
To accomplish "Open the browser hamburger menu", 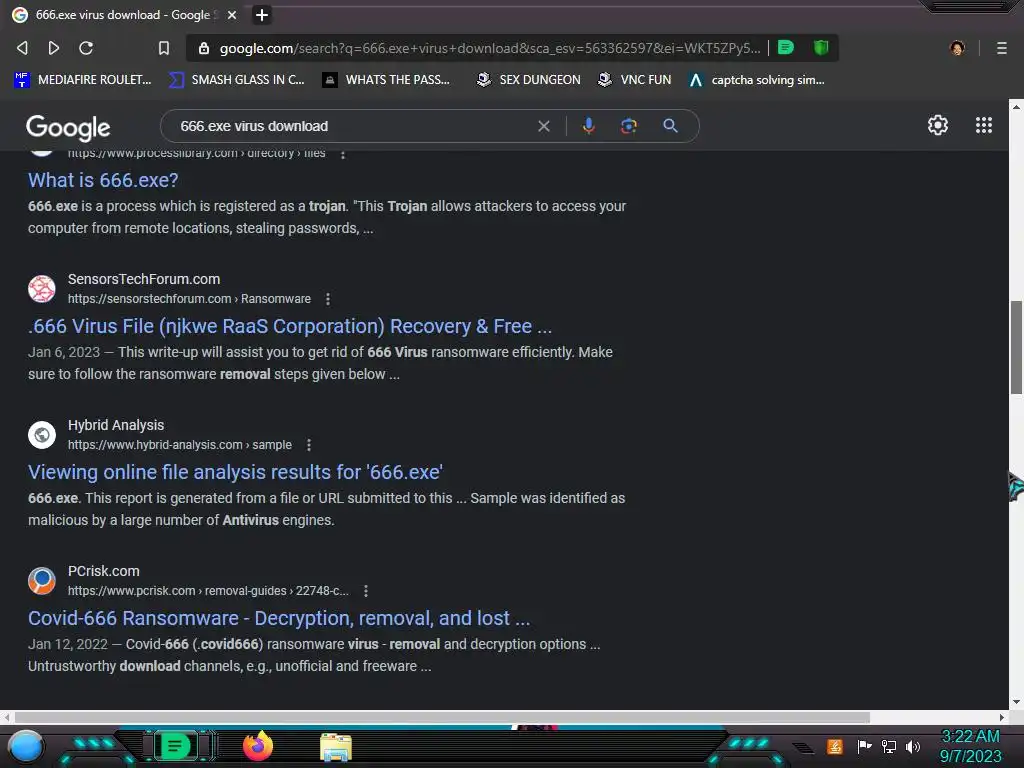I will point(1002,48).
